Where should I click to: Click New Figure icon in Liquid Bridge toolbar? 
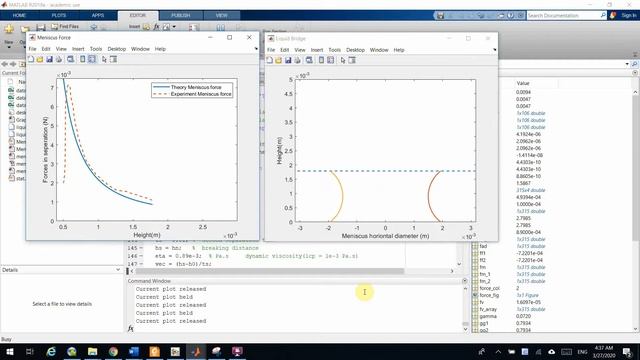[x=269, y=60]
